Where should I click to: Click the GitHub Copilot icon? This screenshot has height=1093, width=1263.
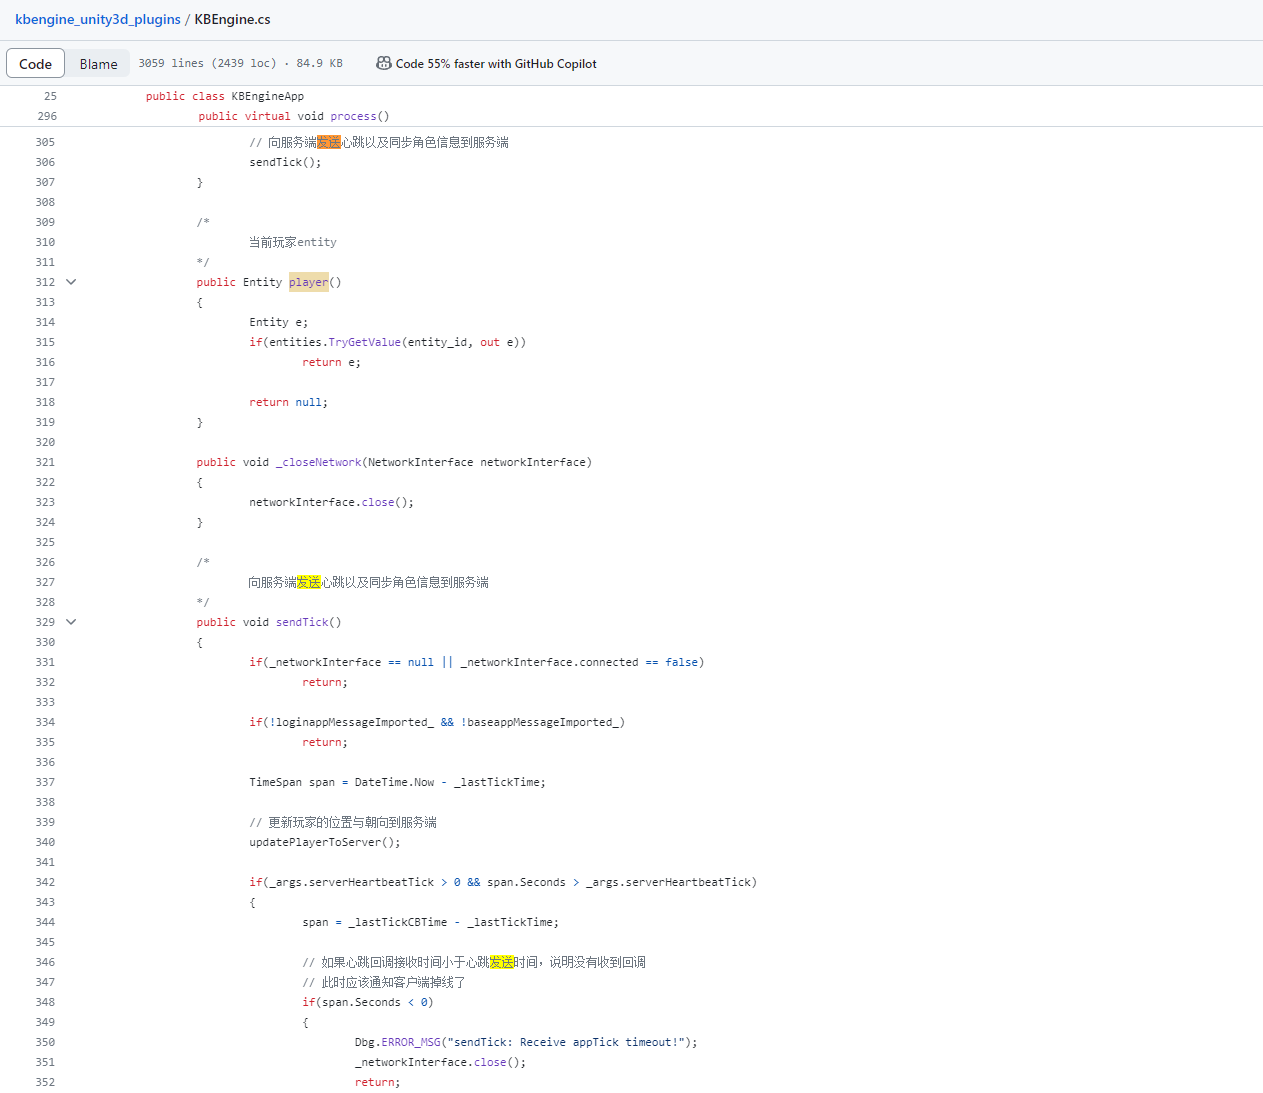(x=383, y=63)
